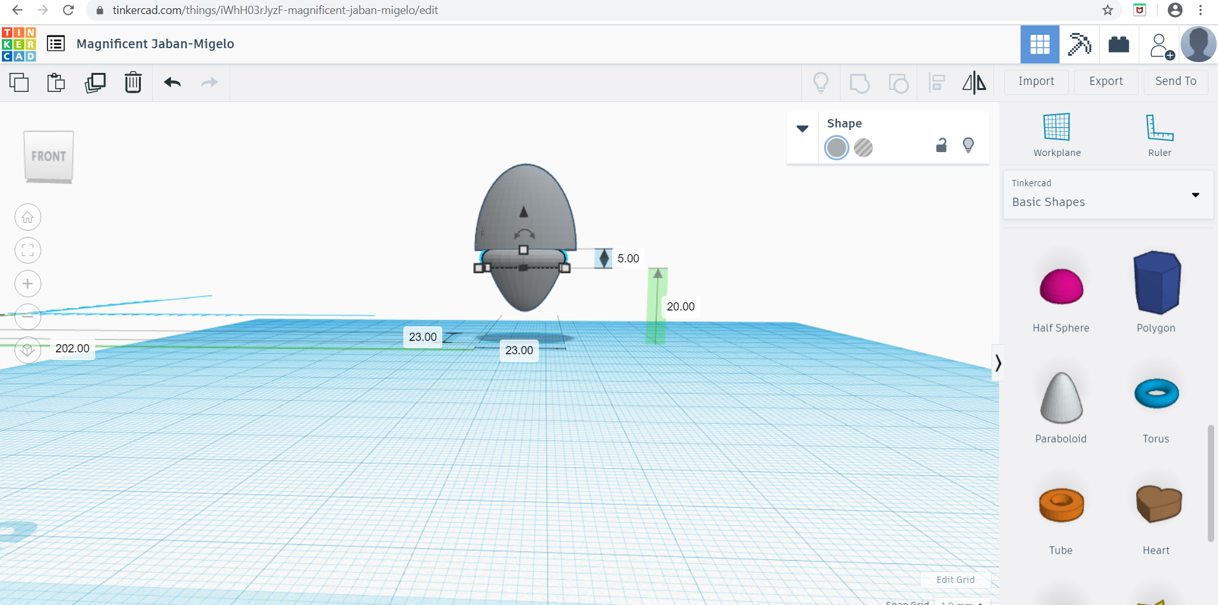Viewport: 1218px width, 605px height.
Task: Click the Show all lightbulb icon in the toolbar
Action: (x=821, y=82)
